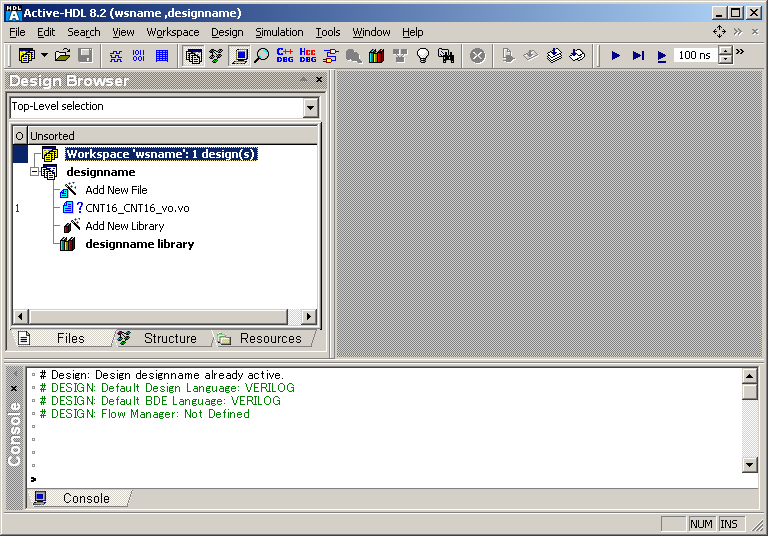Open the File menu
Screen dimensions: 768x536
(17, 32)
